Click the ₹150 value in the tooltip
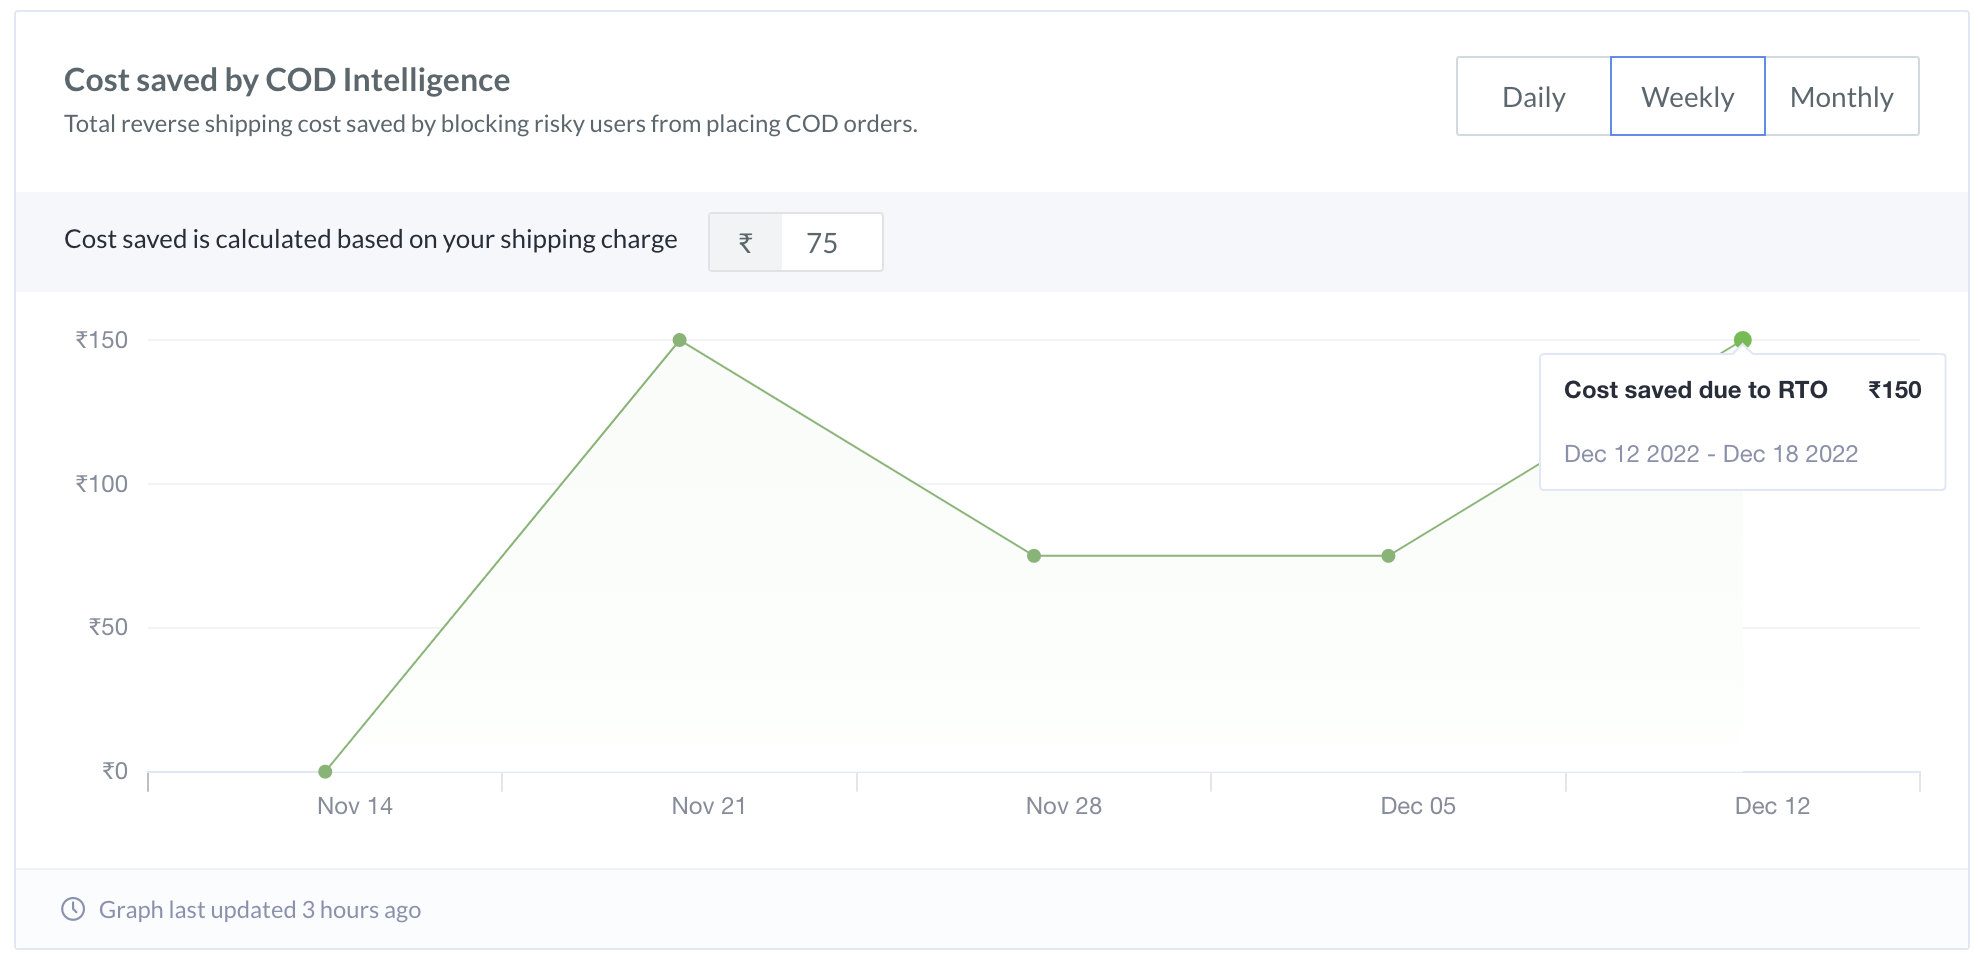 1895,390
